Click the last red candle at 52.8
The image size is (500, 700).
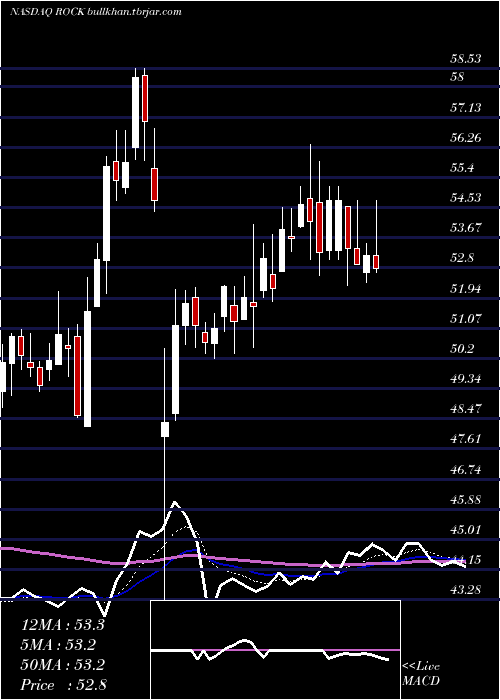tap(376, 262)
